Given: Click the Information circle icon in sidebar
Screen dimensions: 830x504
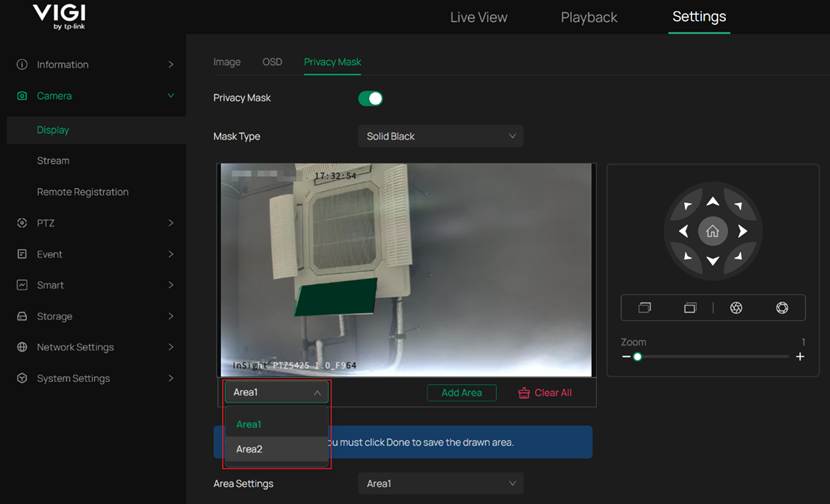Looking at the screenshot, I should point(22,65).
